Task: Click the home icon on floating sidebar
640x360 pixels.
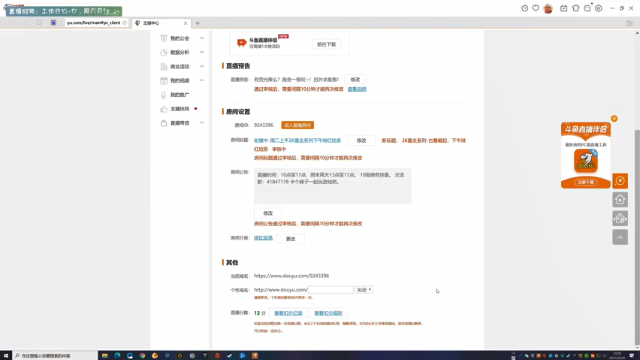Action: 620,200
